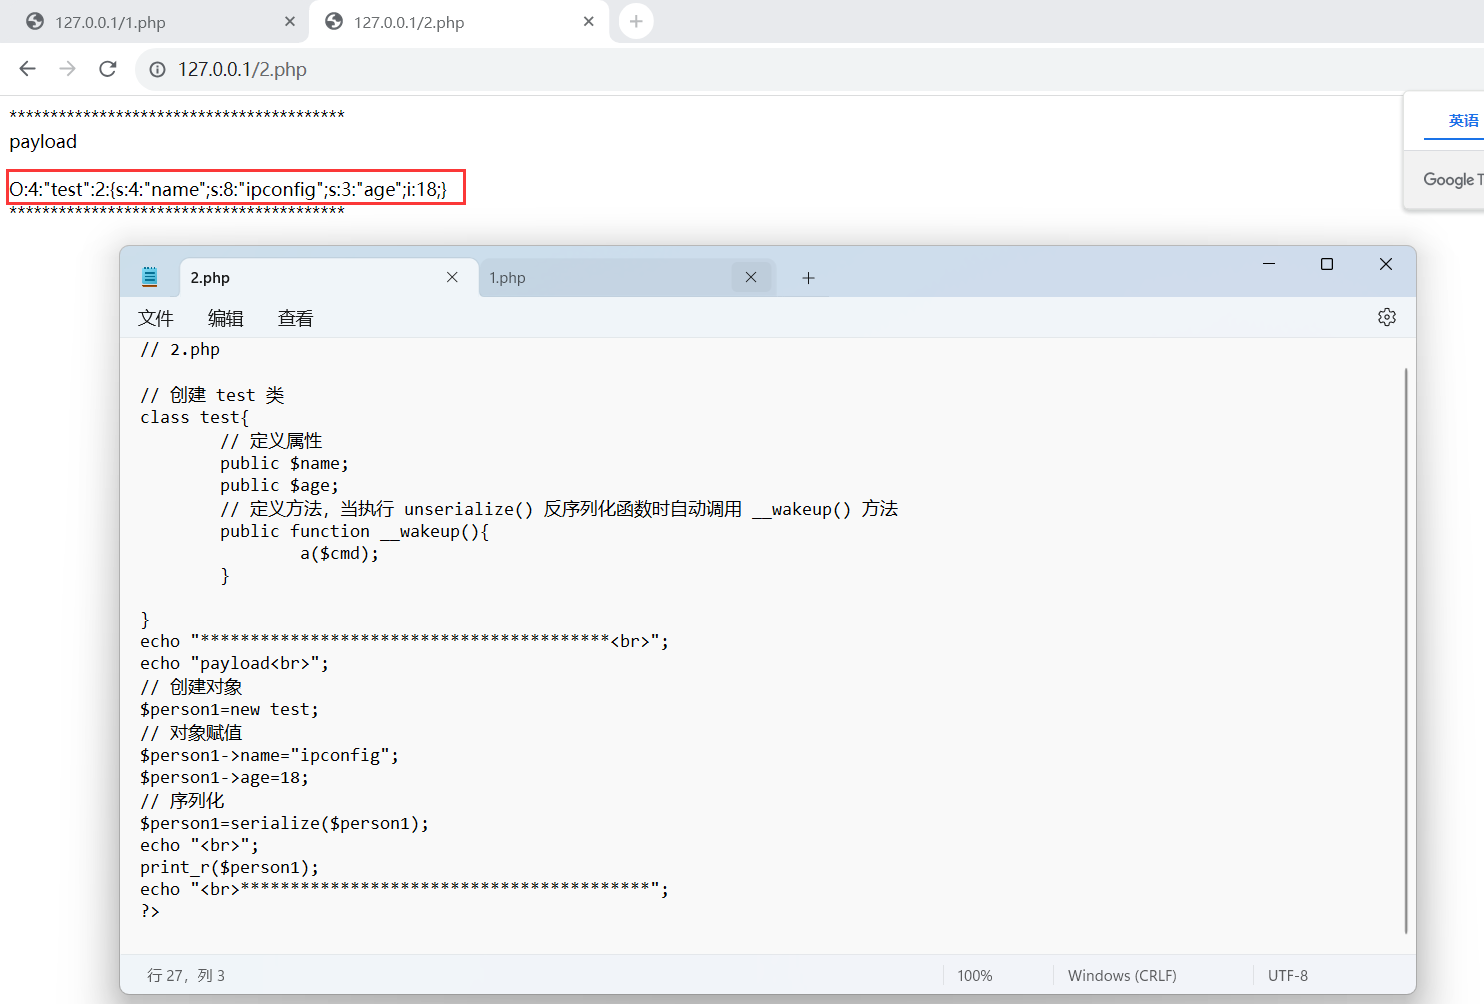The height and width of the screenshot is (1004, 1484).
Task: Close the 127.0.0.1/1.php browser tab
Action: 290,21
